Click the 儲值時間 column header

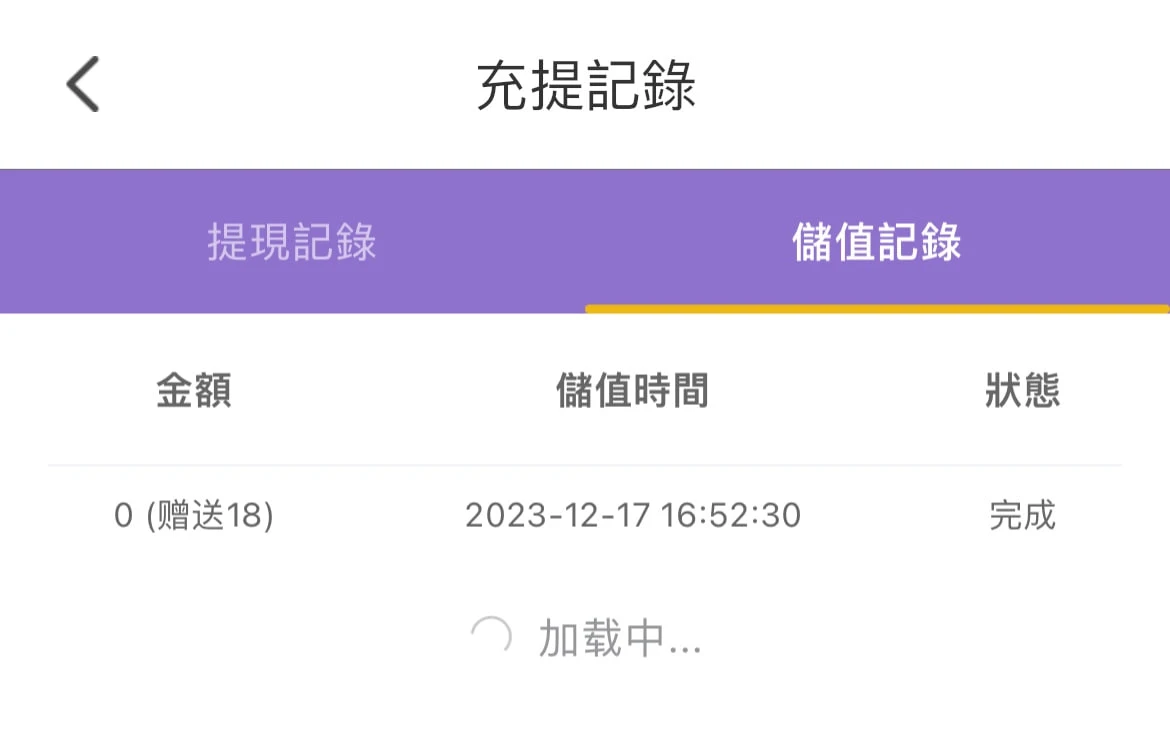click(x=632, y=392)
